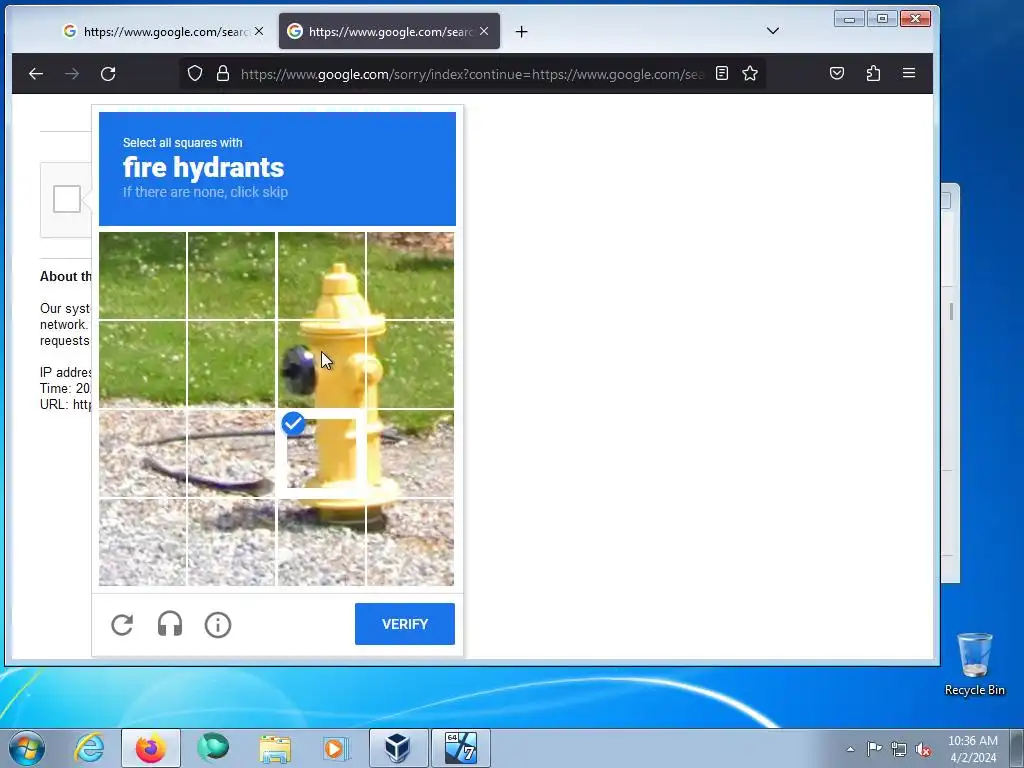Launch Internet Explorer from taskbar

coord(89,748)
